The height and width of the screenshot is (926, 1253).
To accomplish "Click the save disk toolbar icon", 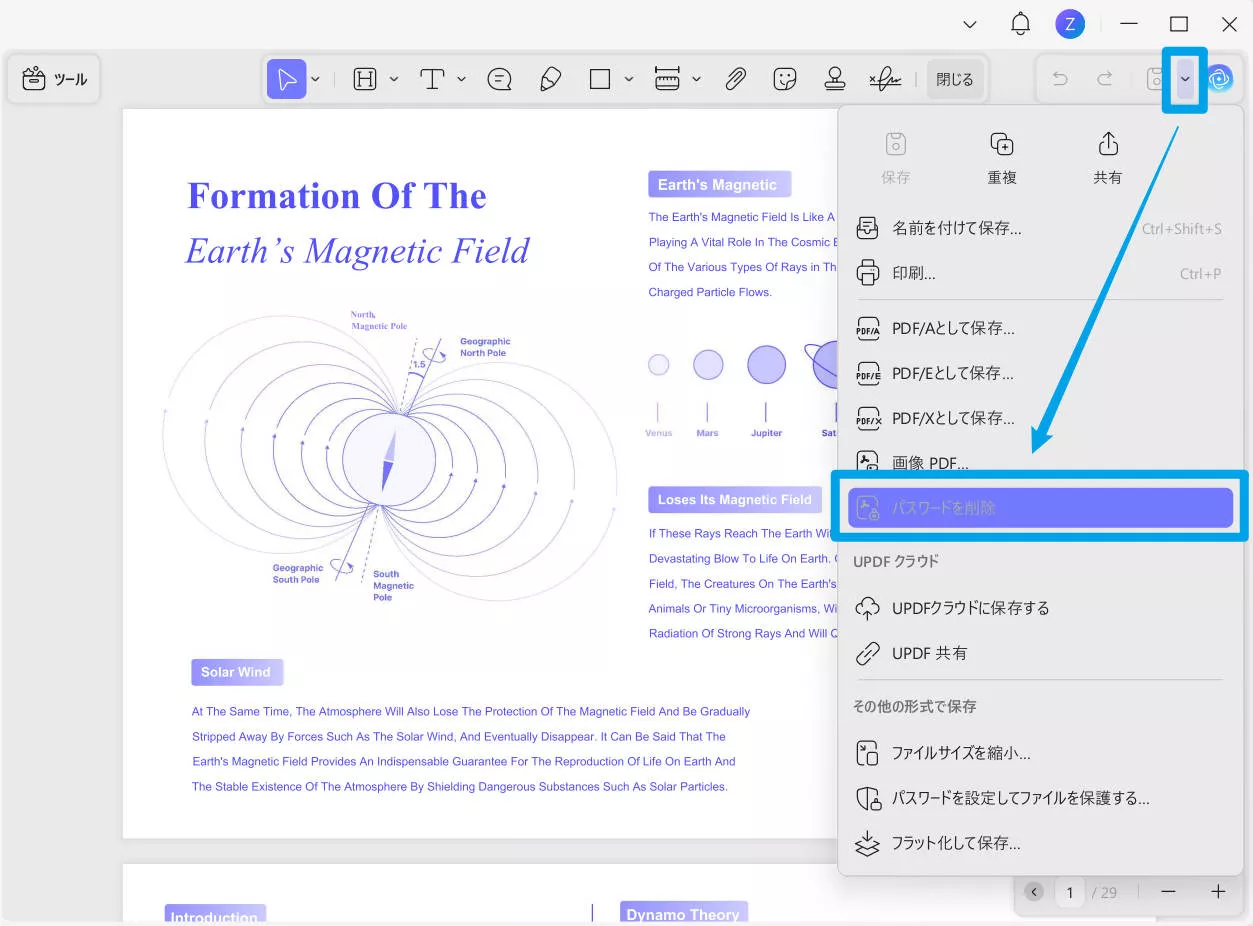I will tap(1154, 79).
